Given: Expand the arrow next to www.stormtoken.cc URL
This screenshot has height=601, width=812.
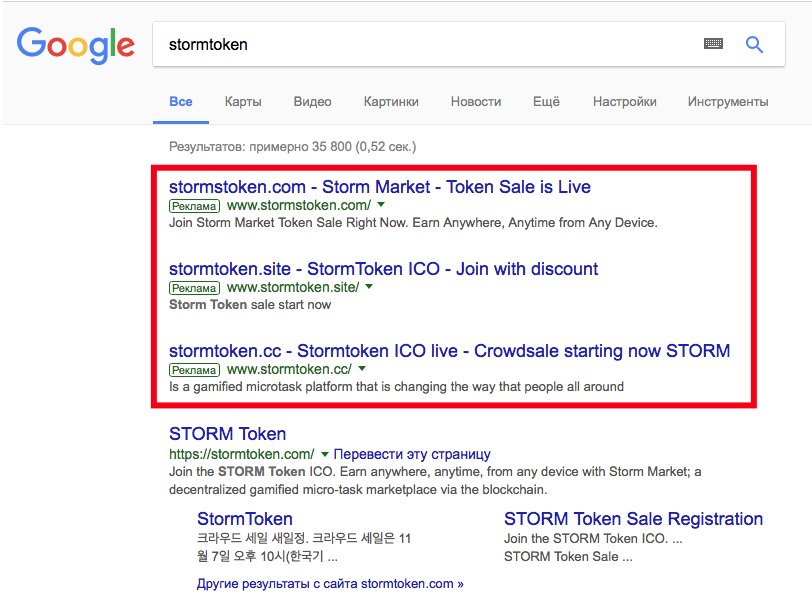Looking at the screenshot, I should coord(360,369).
